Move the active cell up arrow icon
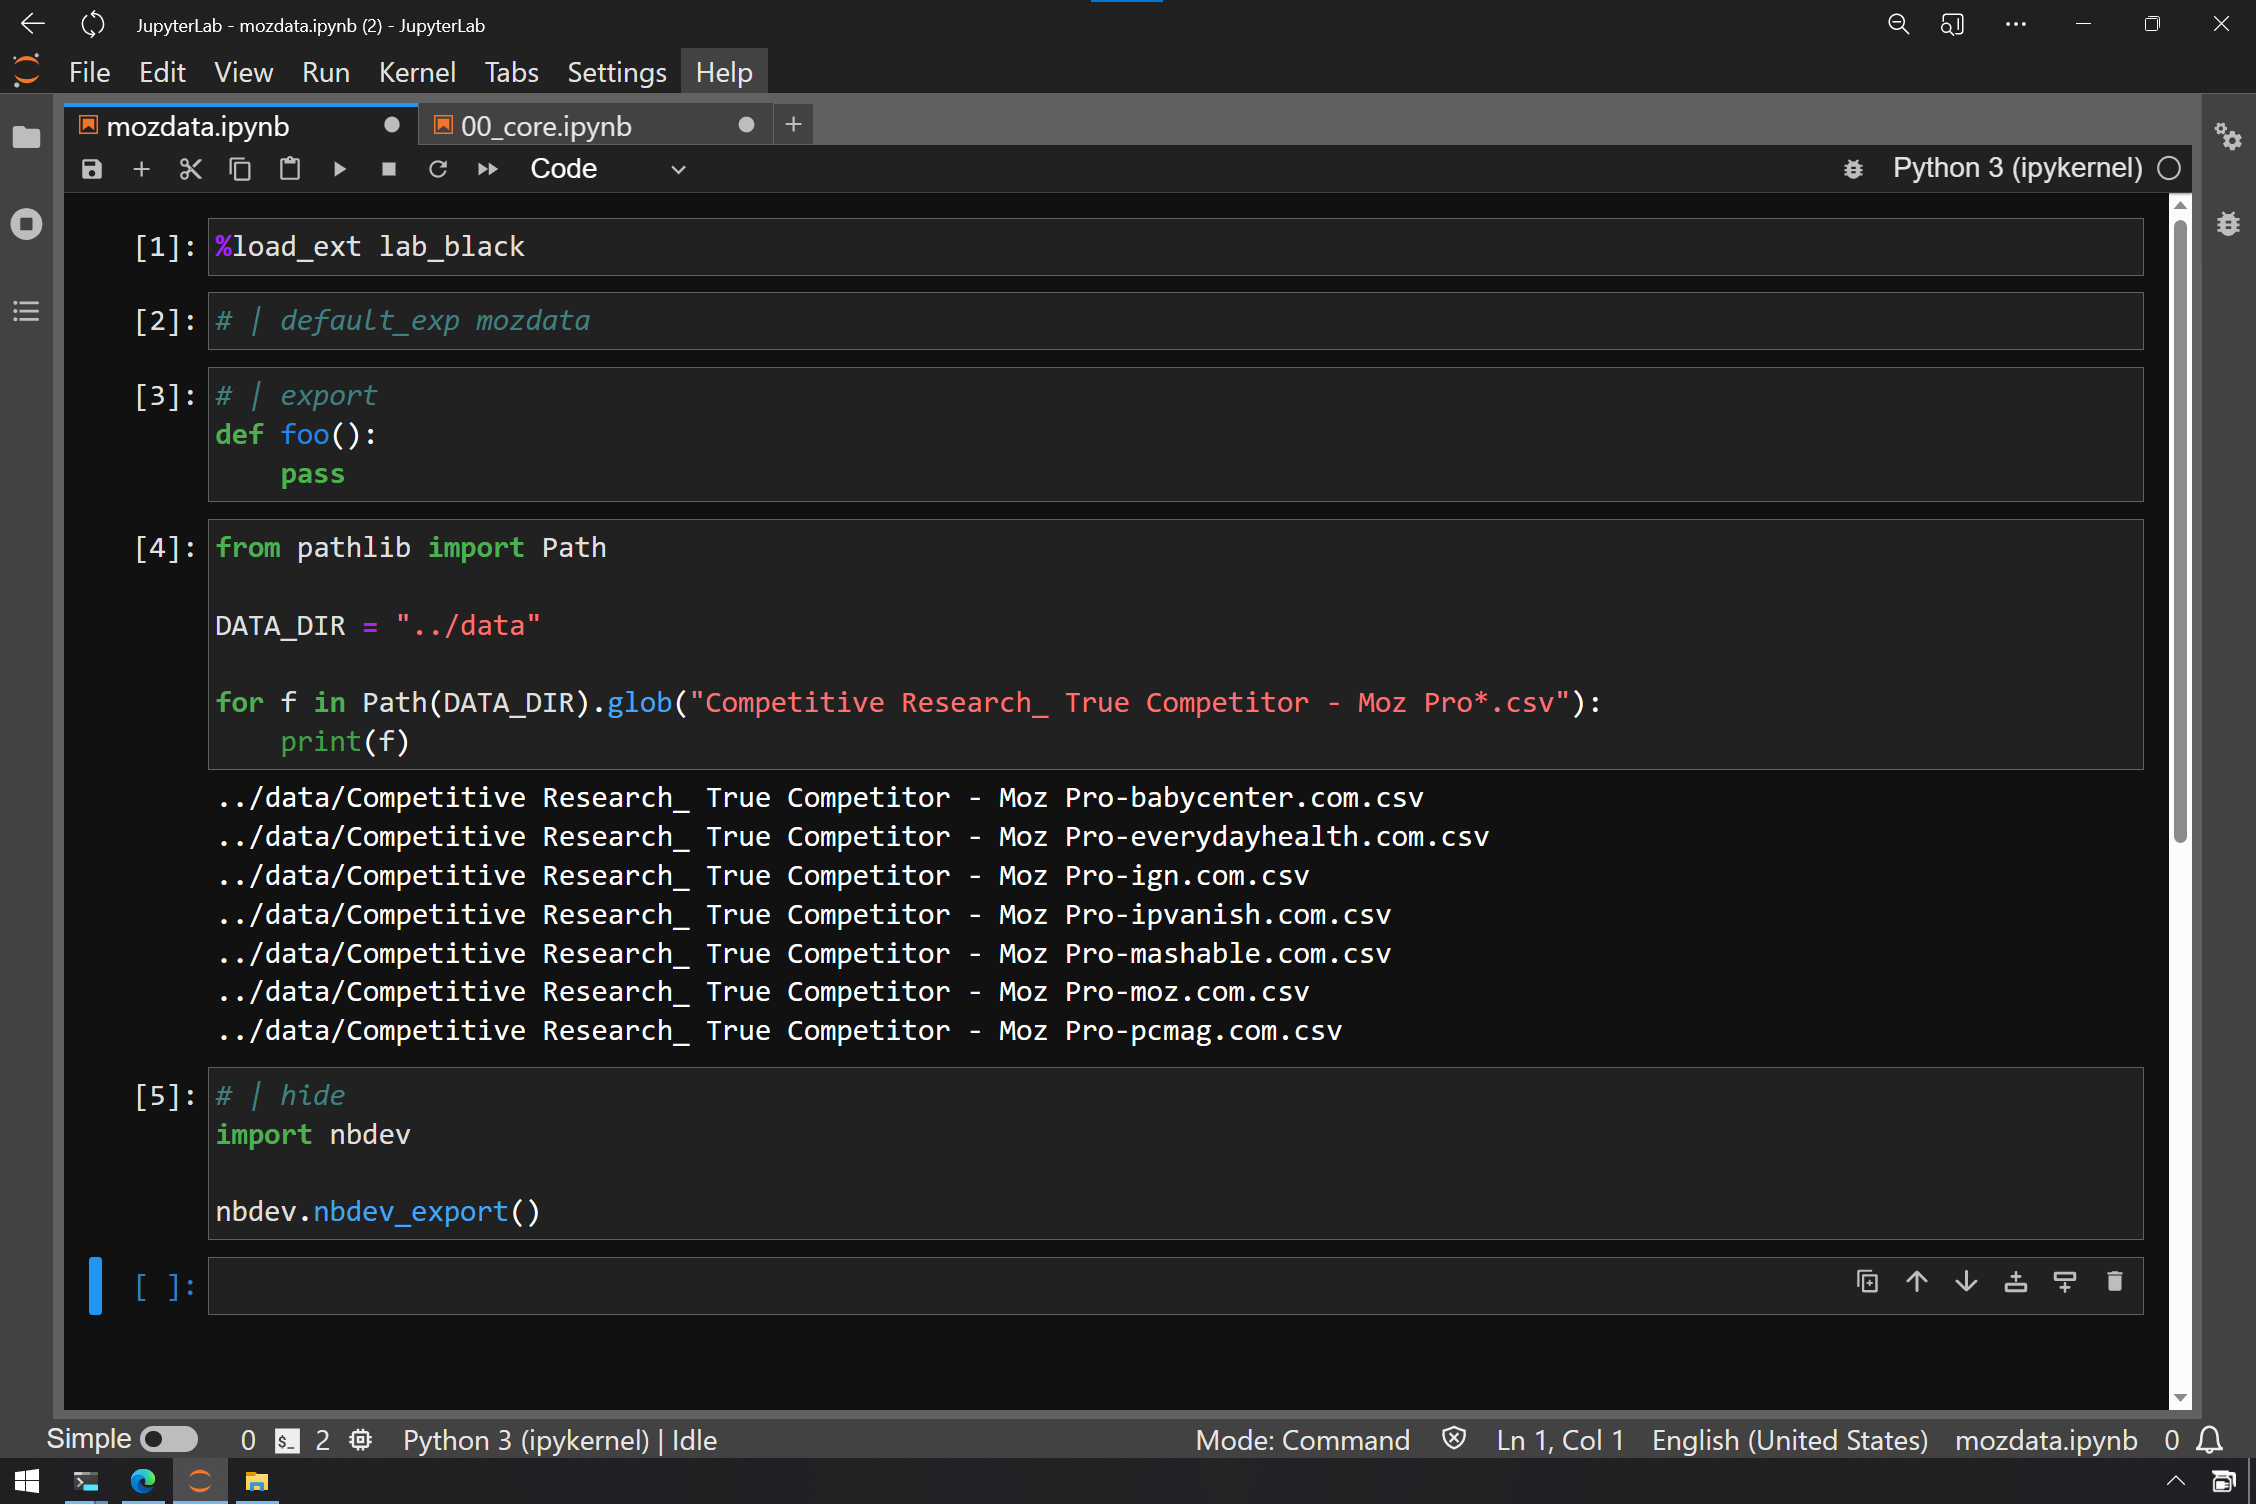The width and height of the screenshot is (2256, 1504). (1917, 1282)
